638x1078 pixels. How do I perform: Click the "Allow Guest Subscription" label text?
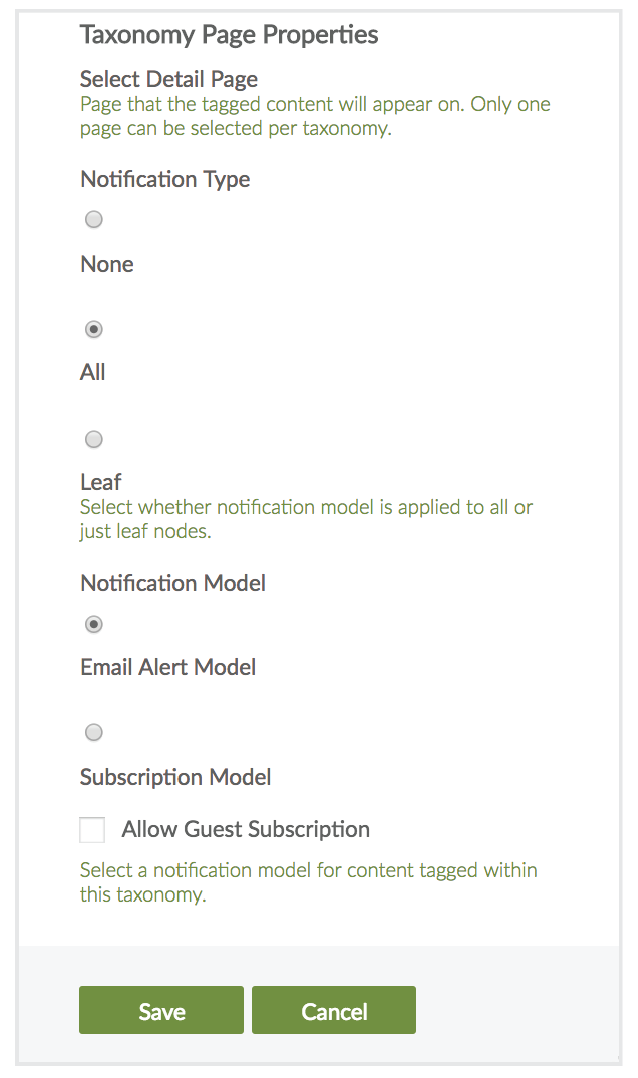click(246, 829)
